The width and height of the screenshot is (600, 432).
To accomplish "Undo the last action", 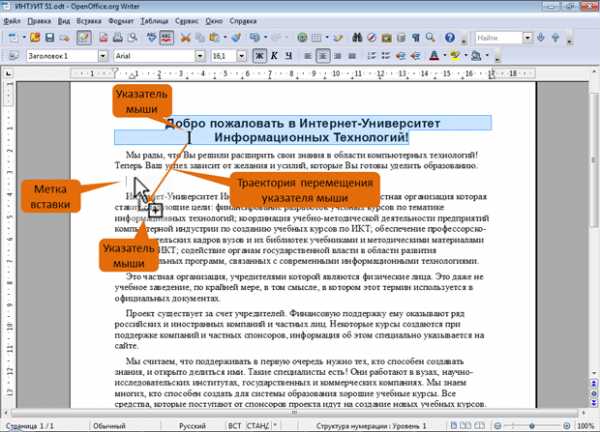I will pos(254,37).
